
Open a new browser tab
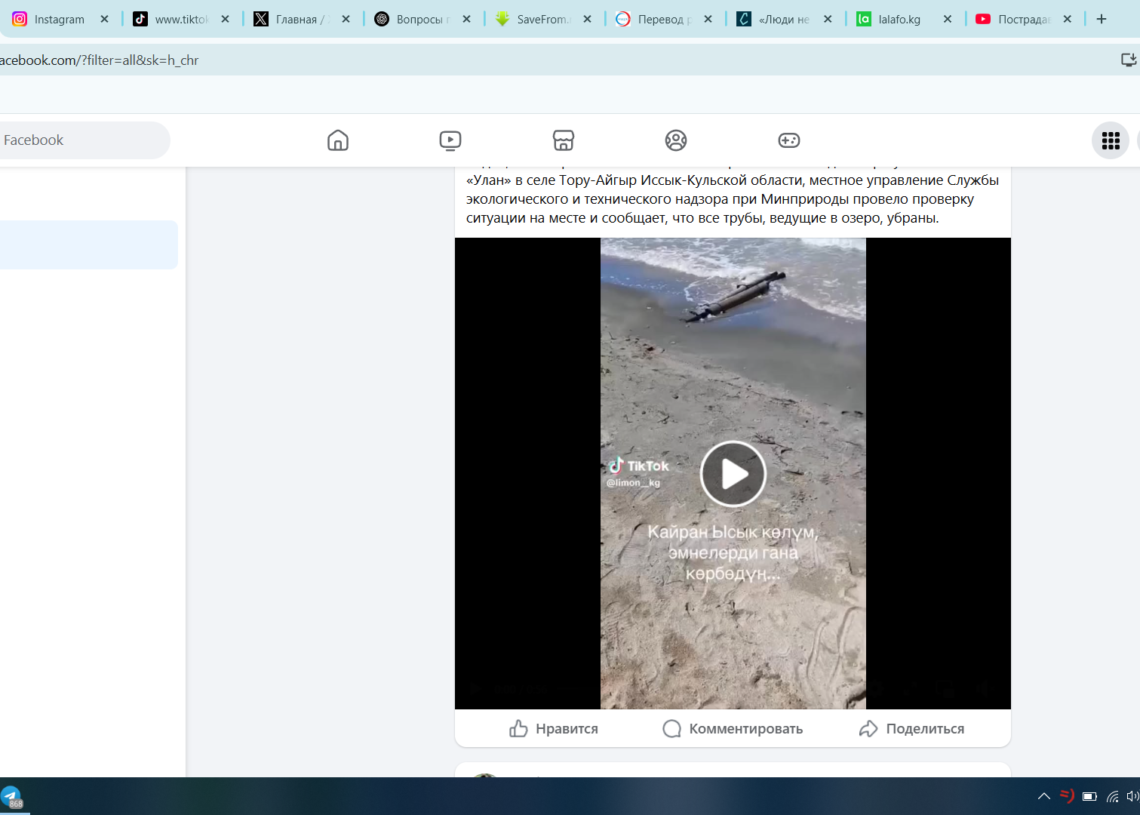click(x=1101, y=19)
